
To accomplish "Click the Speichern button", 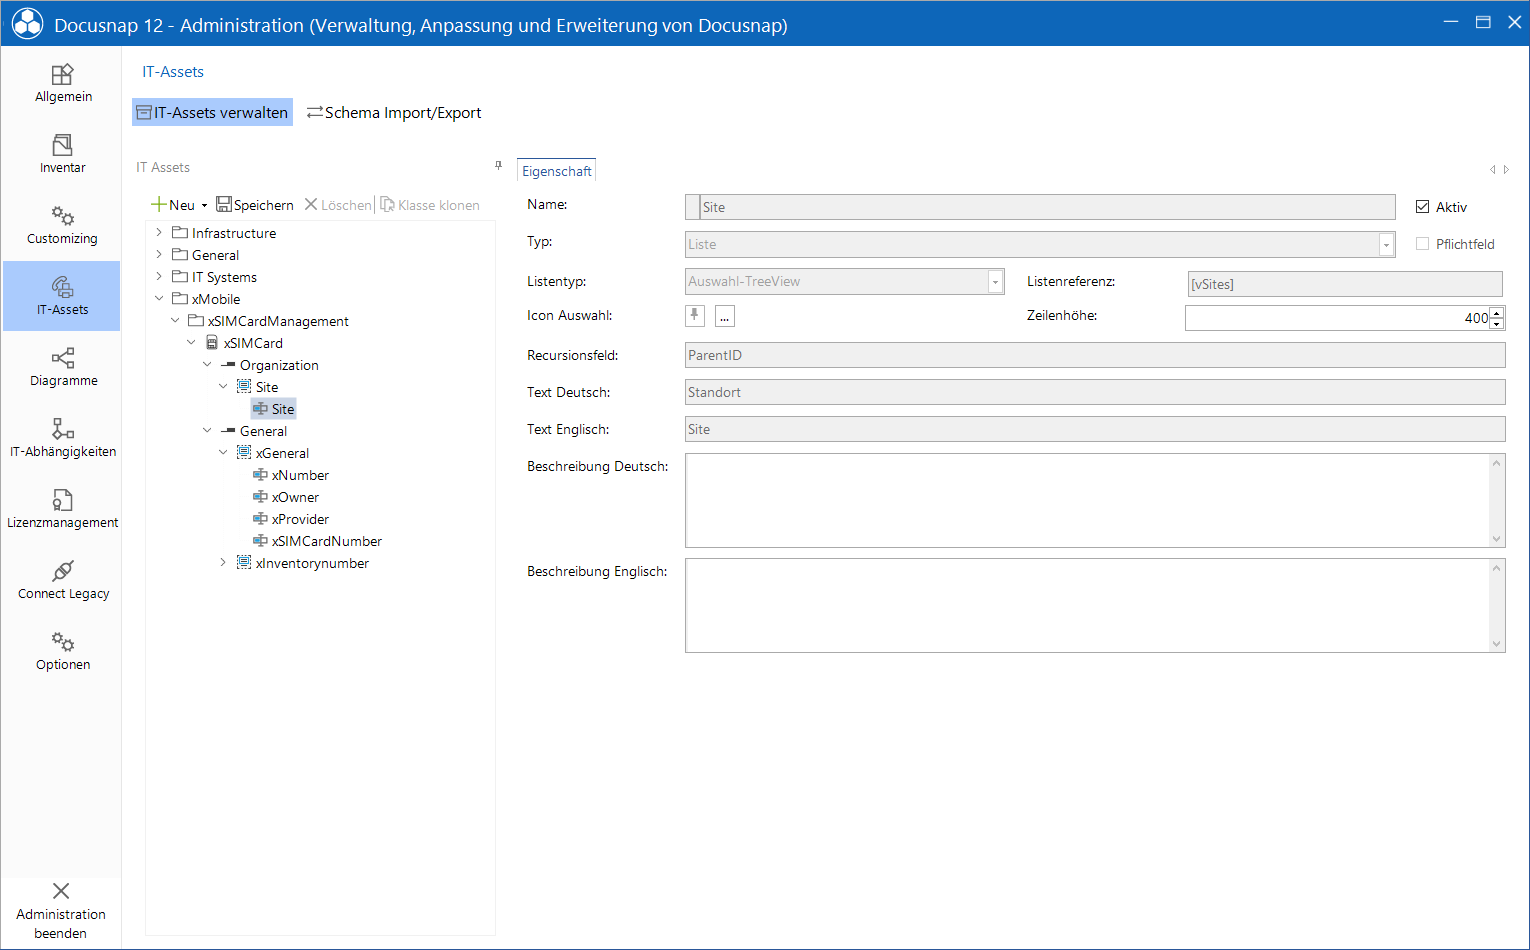I will (x=255, y=205).
